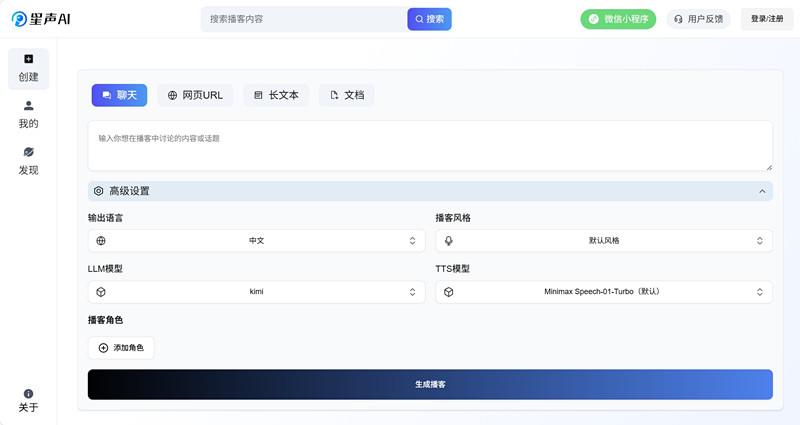Screen dimensions: 800x425
Task: Open the LLM模型 dropdown showing kimi
Action: point(257,292)
